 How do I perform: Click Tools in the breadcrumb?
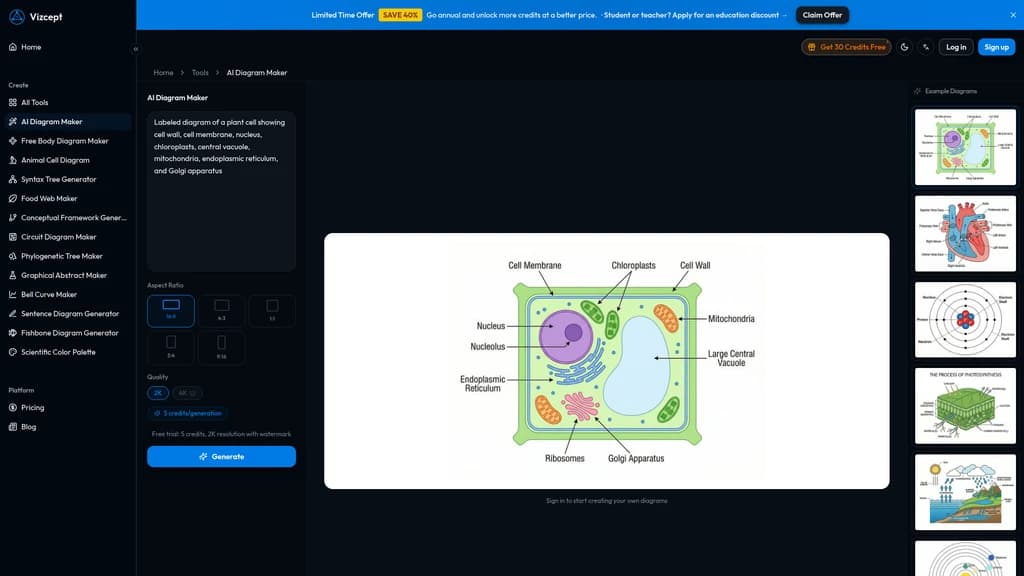click(x=200, y=72)
